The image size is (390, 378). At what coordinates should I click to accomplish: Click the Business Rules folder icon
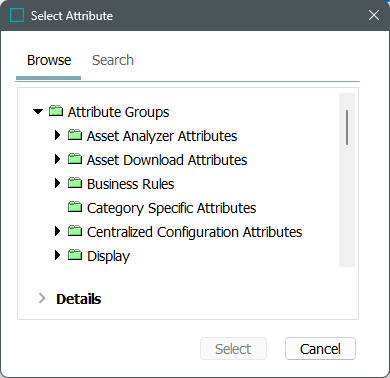[x=75, y=183]
